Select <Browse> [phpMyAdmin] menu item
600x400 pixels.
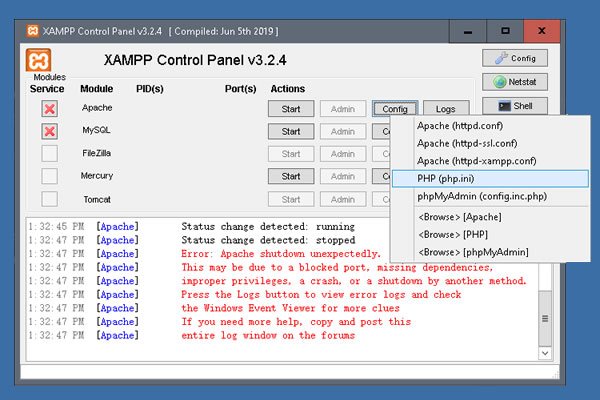[490, 252]
